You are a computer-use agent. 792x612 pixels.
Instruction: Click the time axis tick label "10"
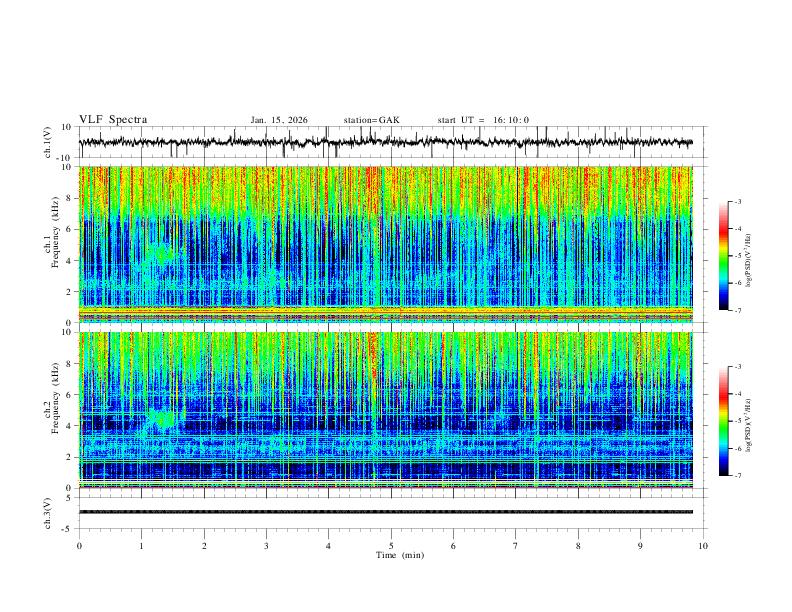tap(703, 546)
